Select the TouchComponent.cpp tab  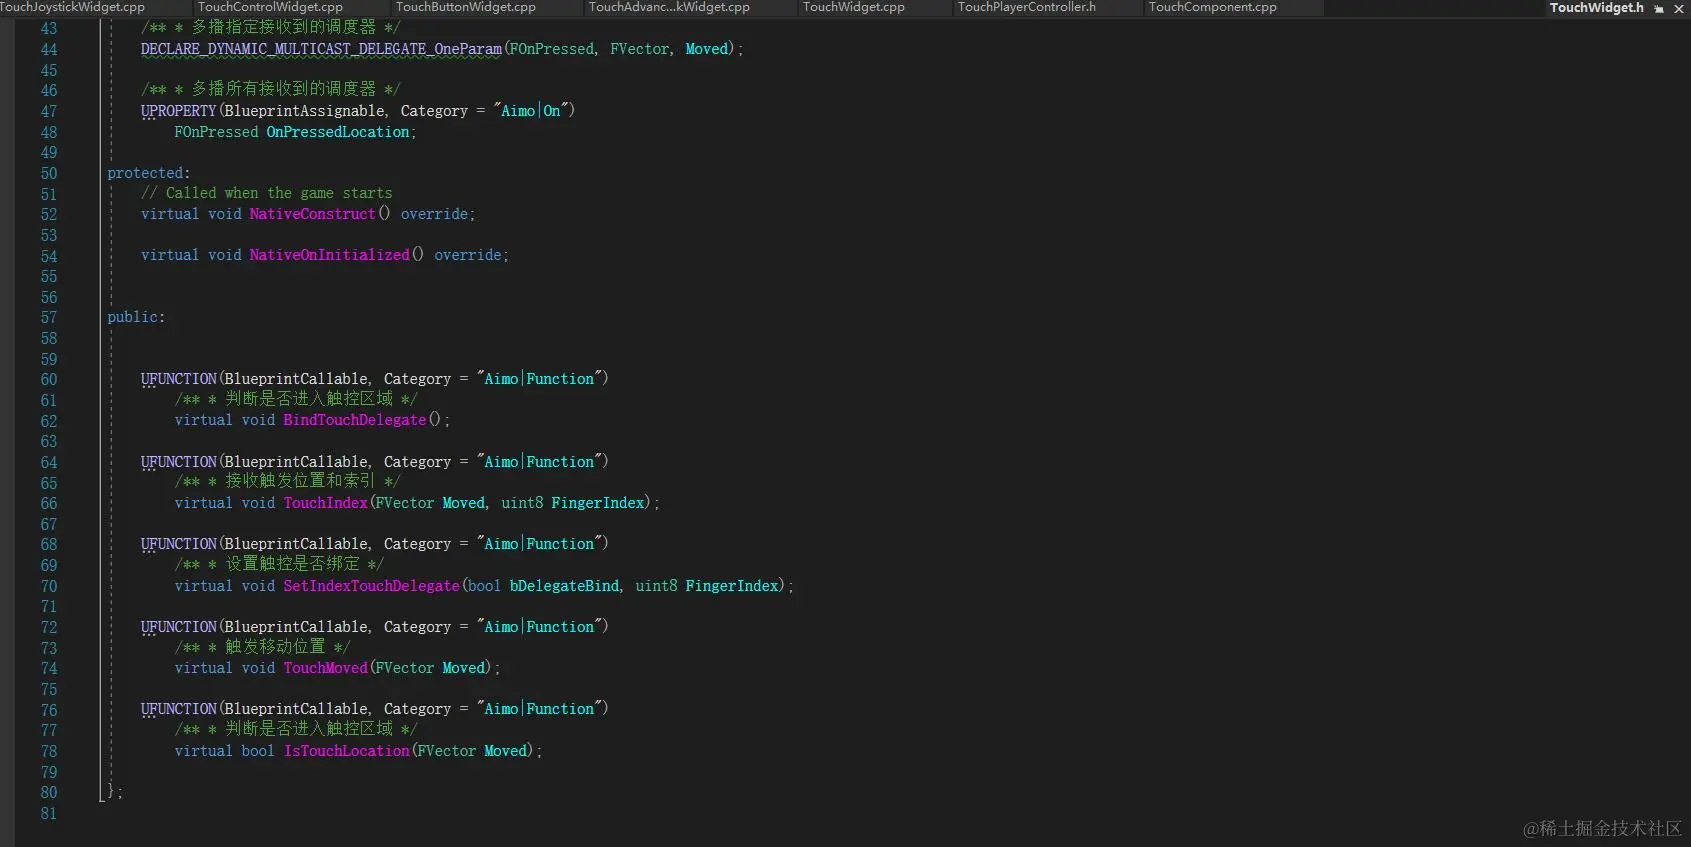[1212, 7]
